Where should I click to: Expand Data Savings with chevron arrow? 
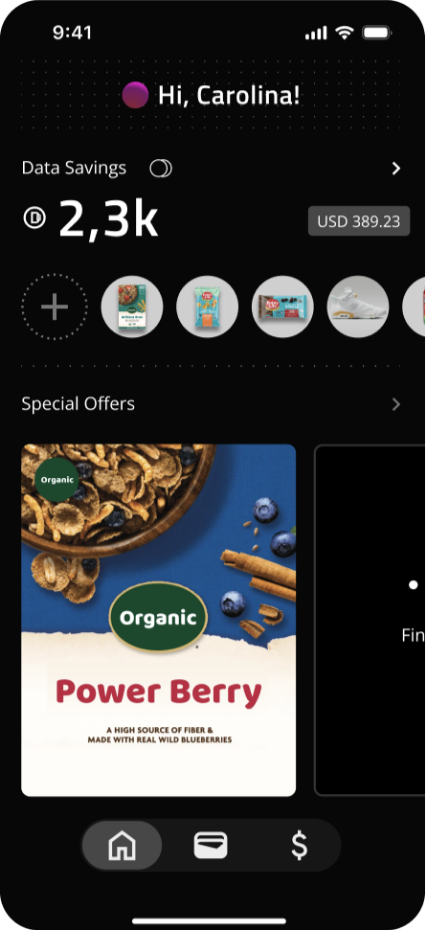coord(396,169)
